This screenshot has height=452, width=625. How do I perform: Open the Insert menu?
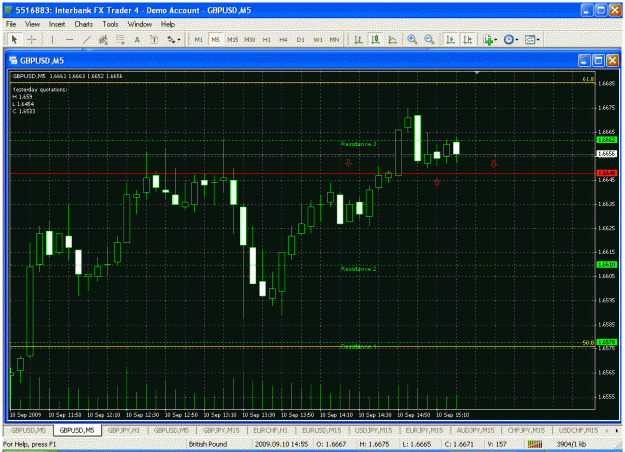(57, 24)
